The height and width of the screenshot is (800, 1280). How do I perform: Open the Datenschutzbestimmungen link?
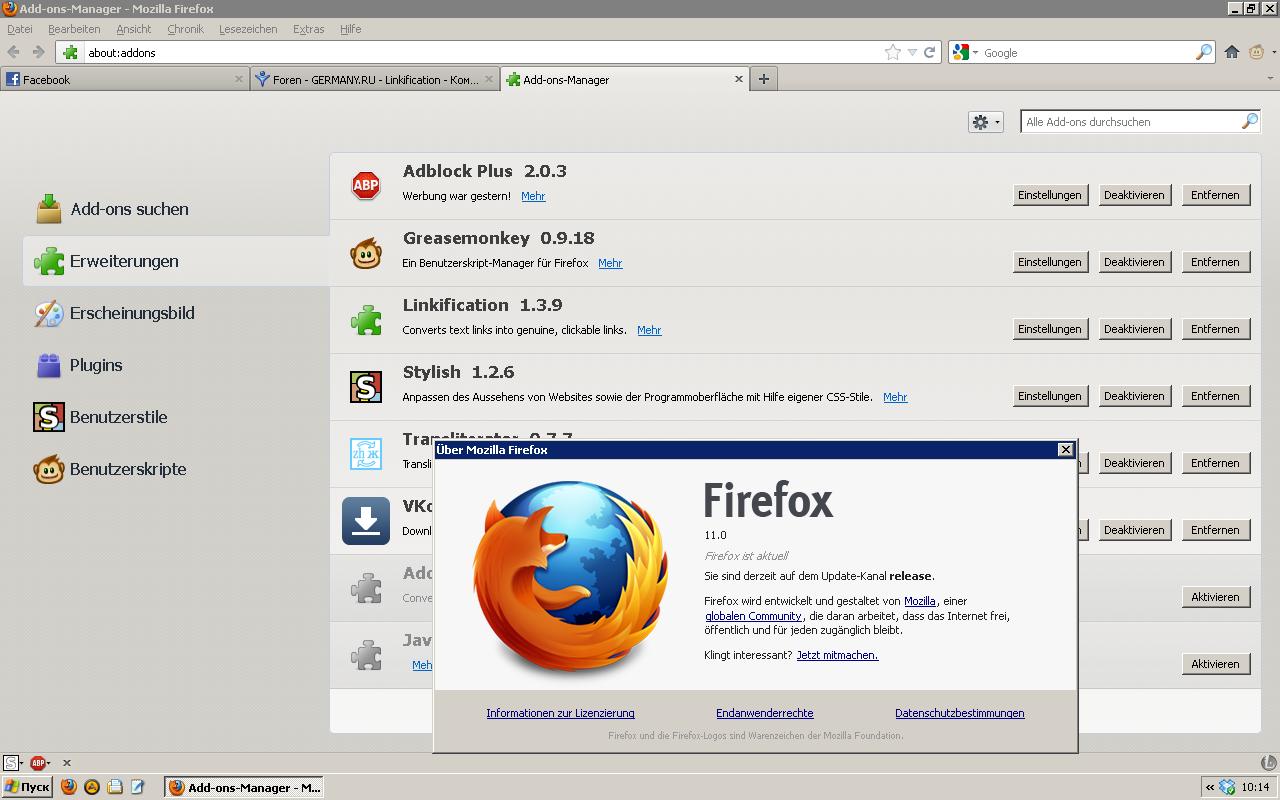click(x=960, y=713)
